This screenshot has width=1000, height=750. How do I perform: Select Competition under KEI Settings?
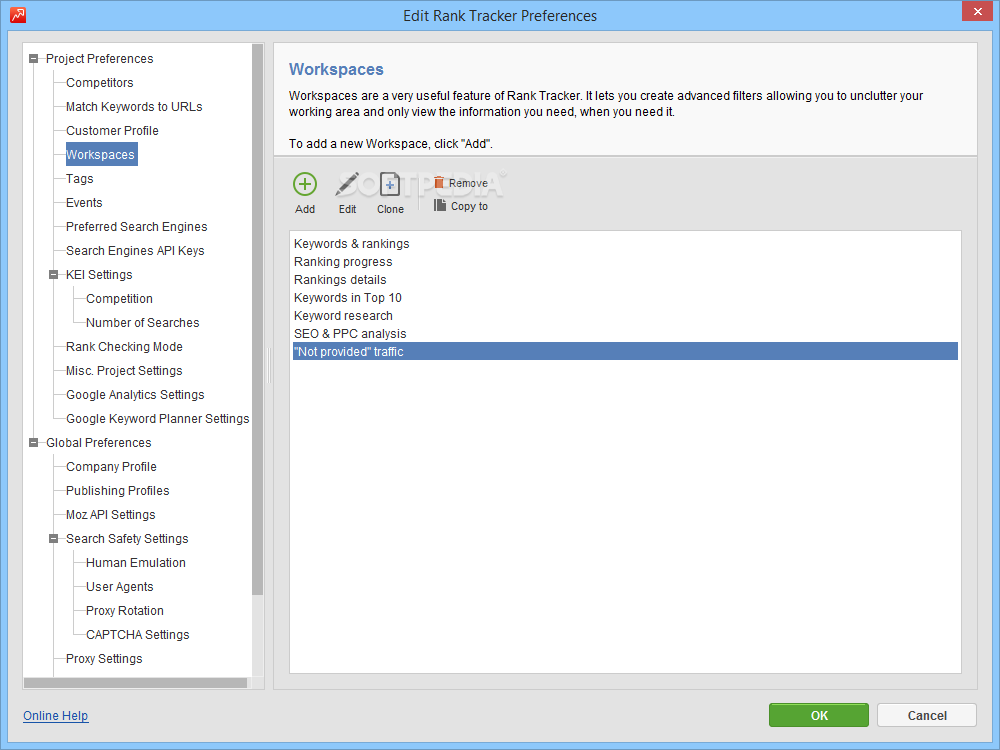pyautogui.click(x=119, y=298)
